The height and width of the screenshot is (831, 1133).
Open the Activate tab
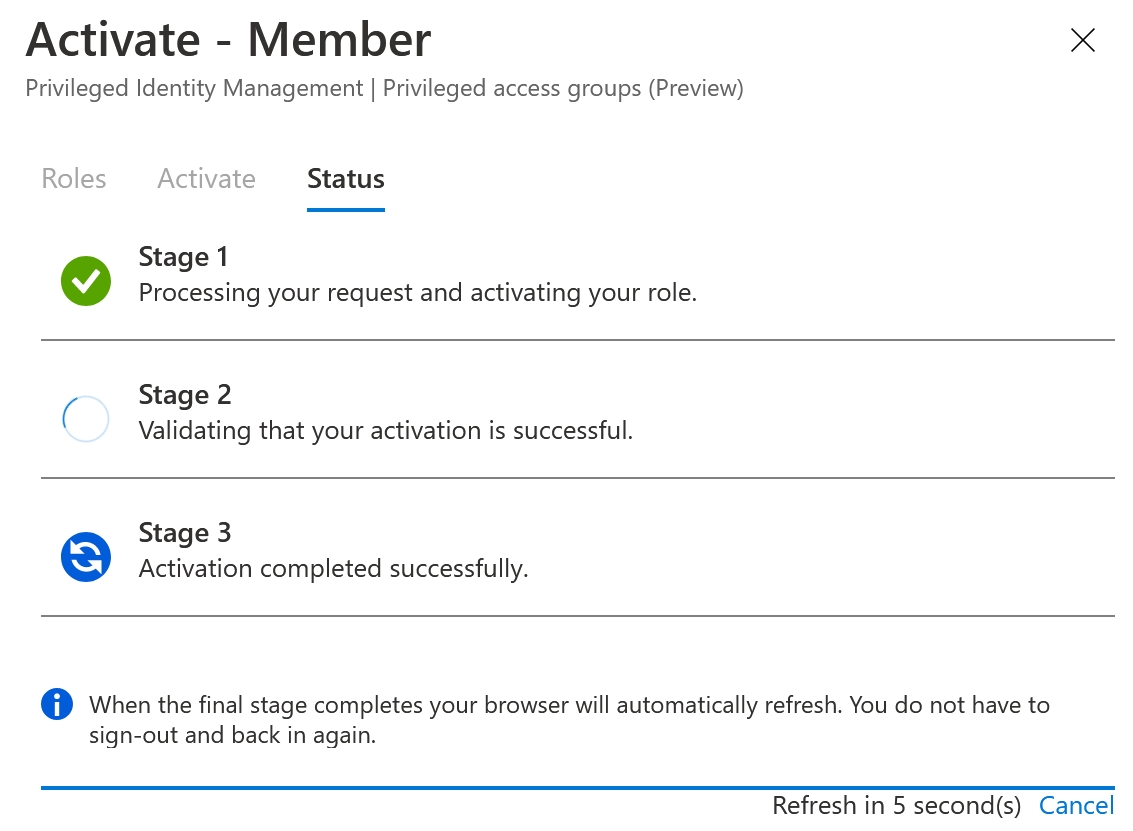click(207, 178)
